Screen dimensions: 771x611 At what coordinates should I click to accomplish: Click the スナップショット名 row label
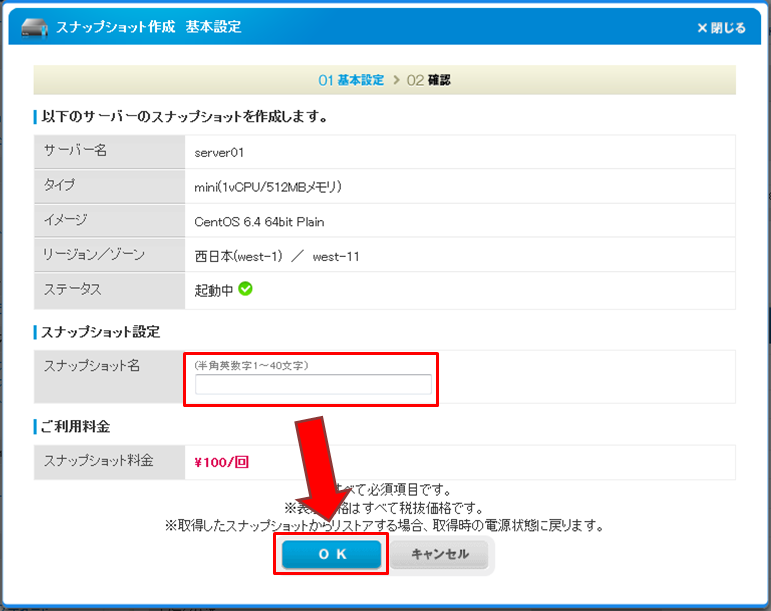coord(91,366)
